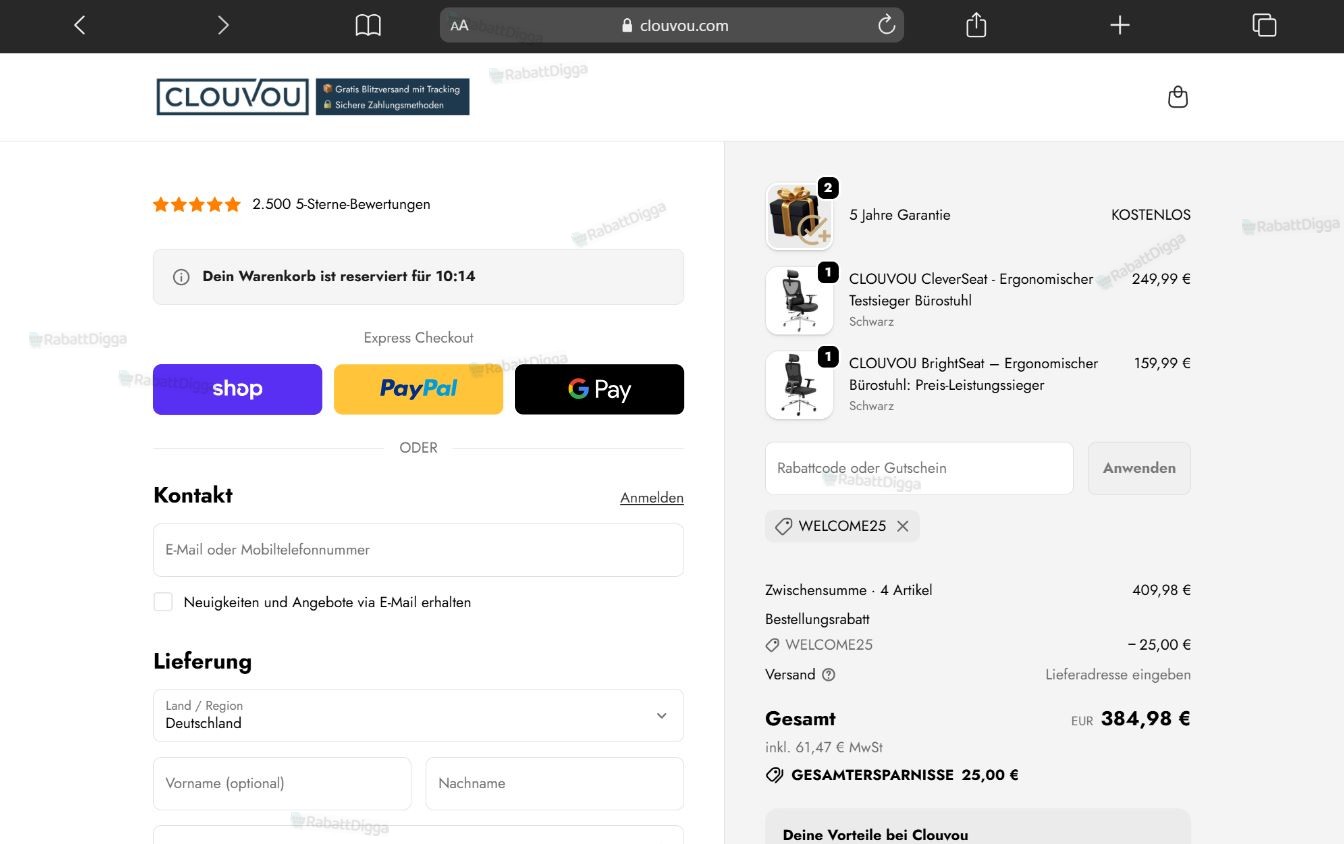The height and width of the screenshot is (844, 1344).
Task: Open the 5 Jahre Garantie gift thumbnail
Action: point(799,216)
